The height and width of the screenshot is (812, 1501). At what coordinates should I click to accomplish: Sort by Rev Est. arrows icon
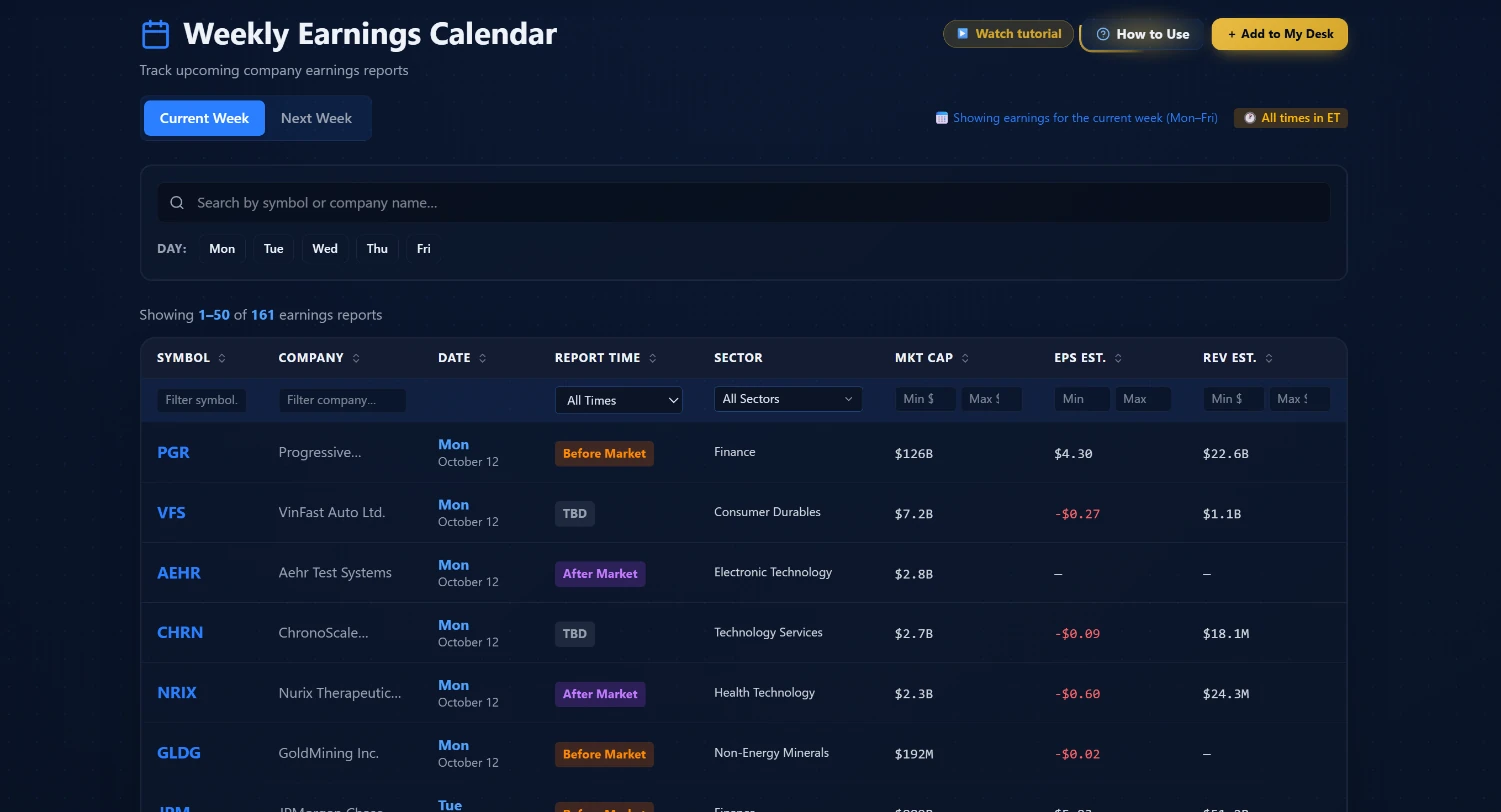click(x=1268, y=358)
